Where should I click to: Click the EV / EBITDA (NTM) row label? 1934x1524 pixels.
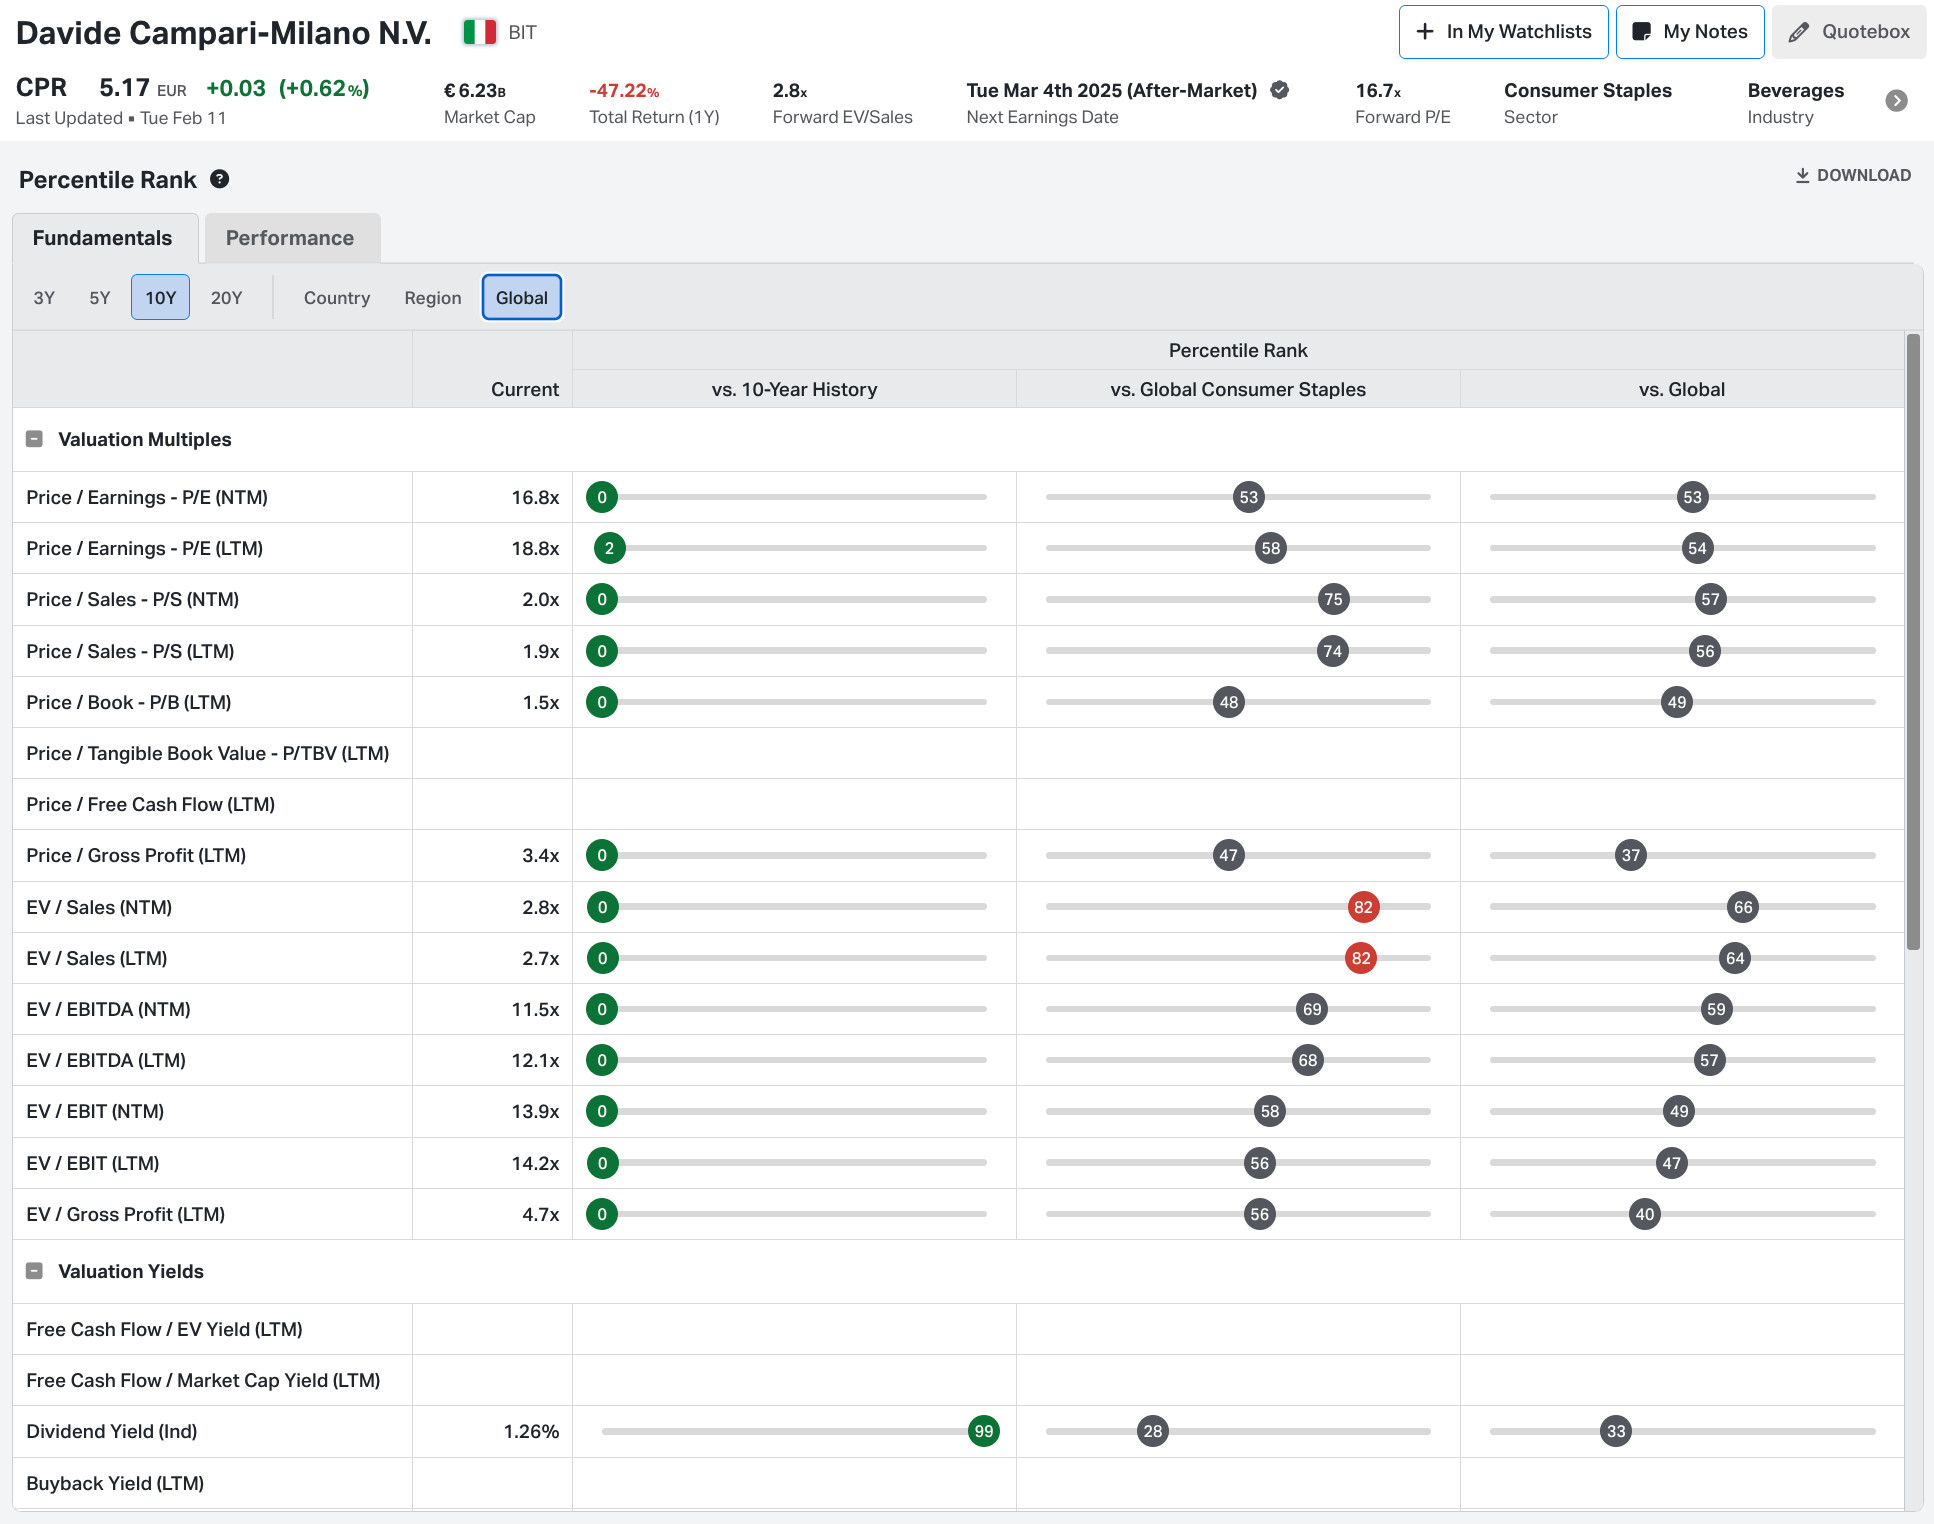point(108,1009)
